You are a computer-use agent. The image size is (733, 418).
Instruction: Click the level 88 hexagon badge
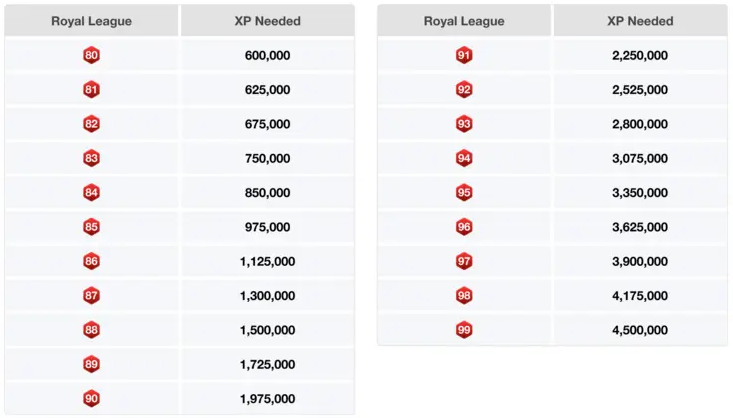[x=91, y=330]
